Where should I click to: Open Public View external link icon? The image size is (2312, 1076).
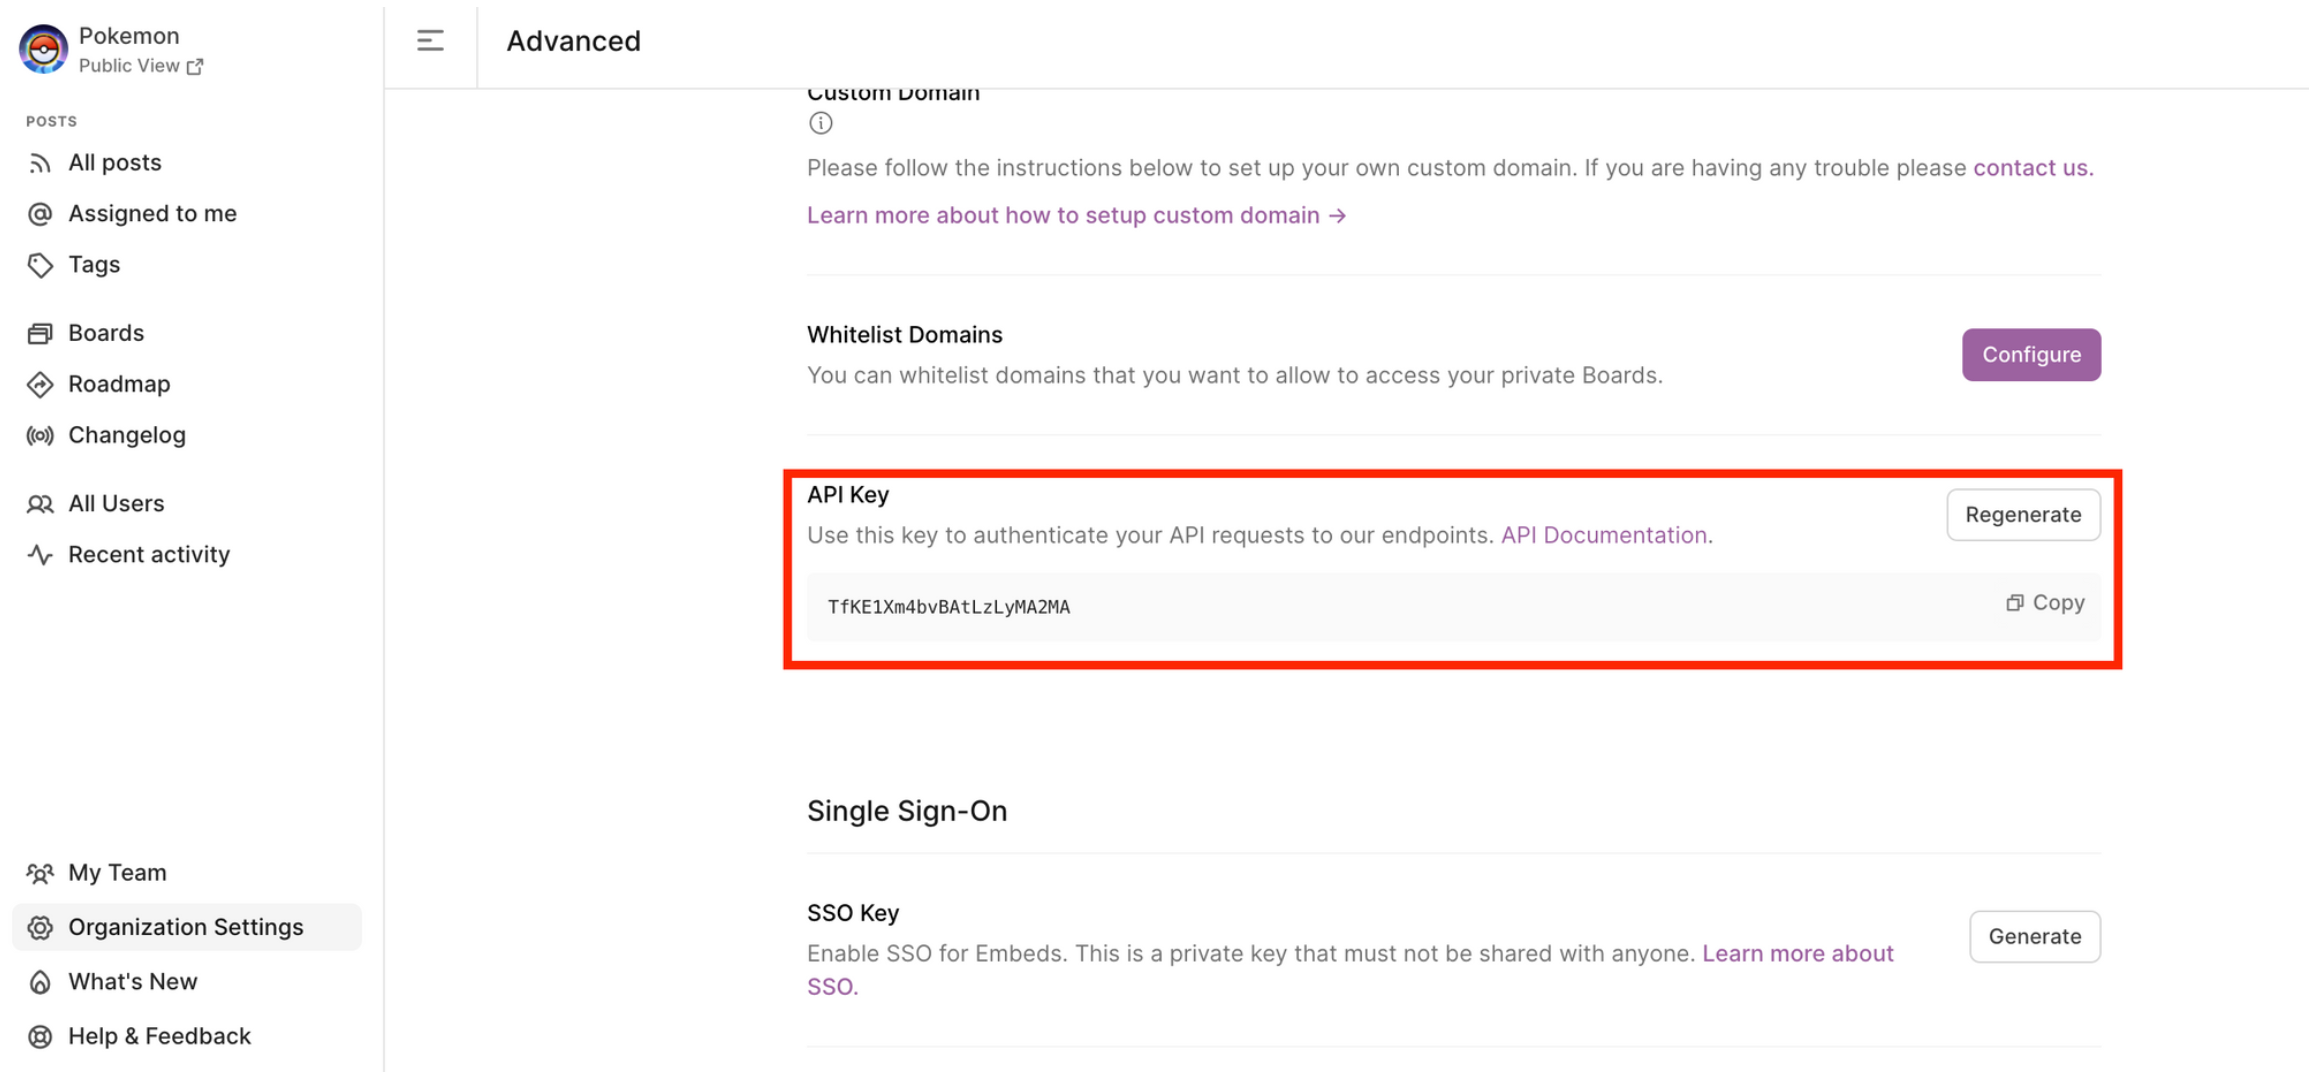(x=195, y=66)
